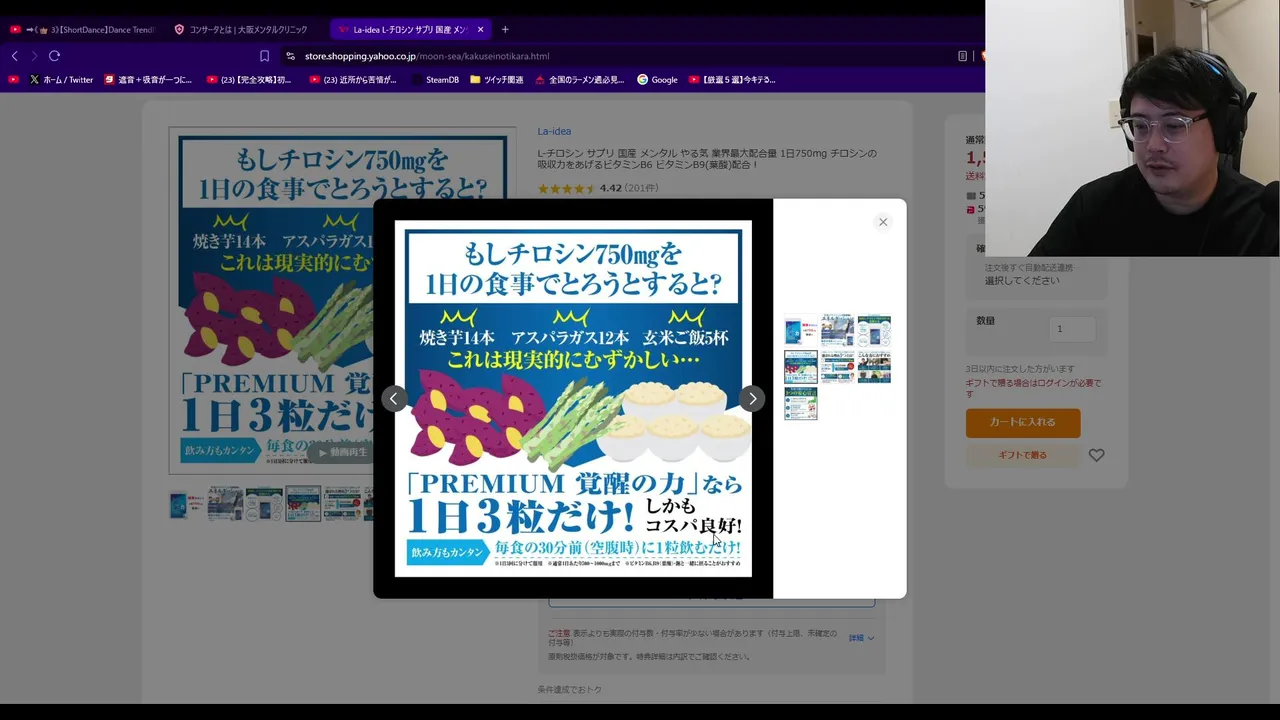The width and height of the screenshot is (1280, 720).
Task: Select the last thumbnail in popup bottom row
Action: coord(800,403)
